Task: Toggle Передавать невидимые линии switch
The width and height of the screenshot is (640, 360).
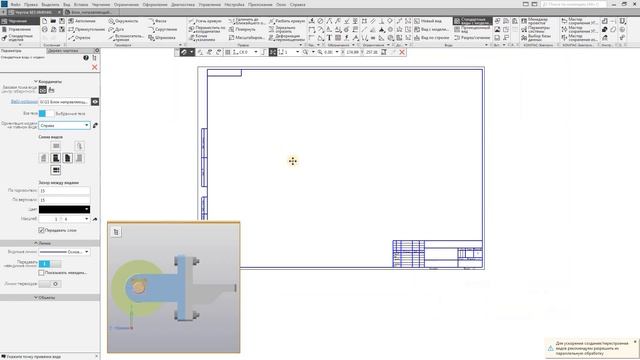Action: coord(50,264)
